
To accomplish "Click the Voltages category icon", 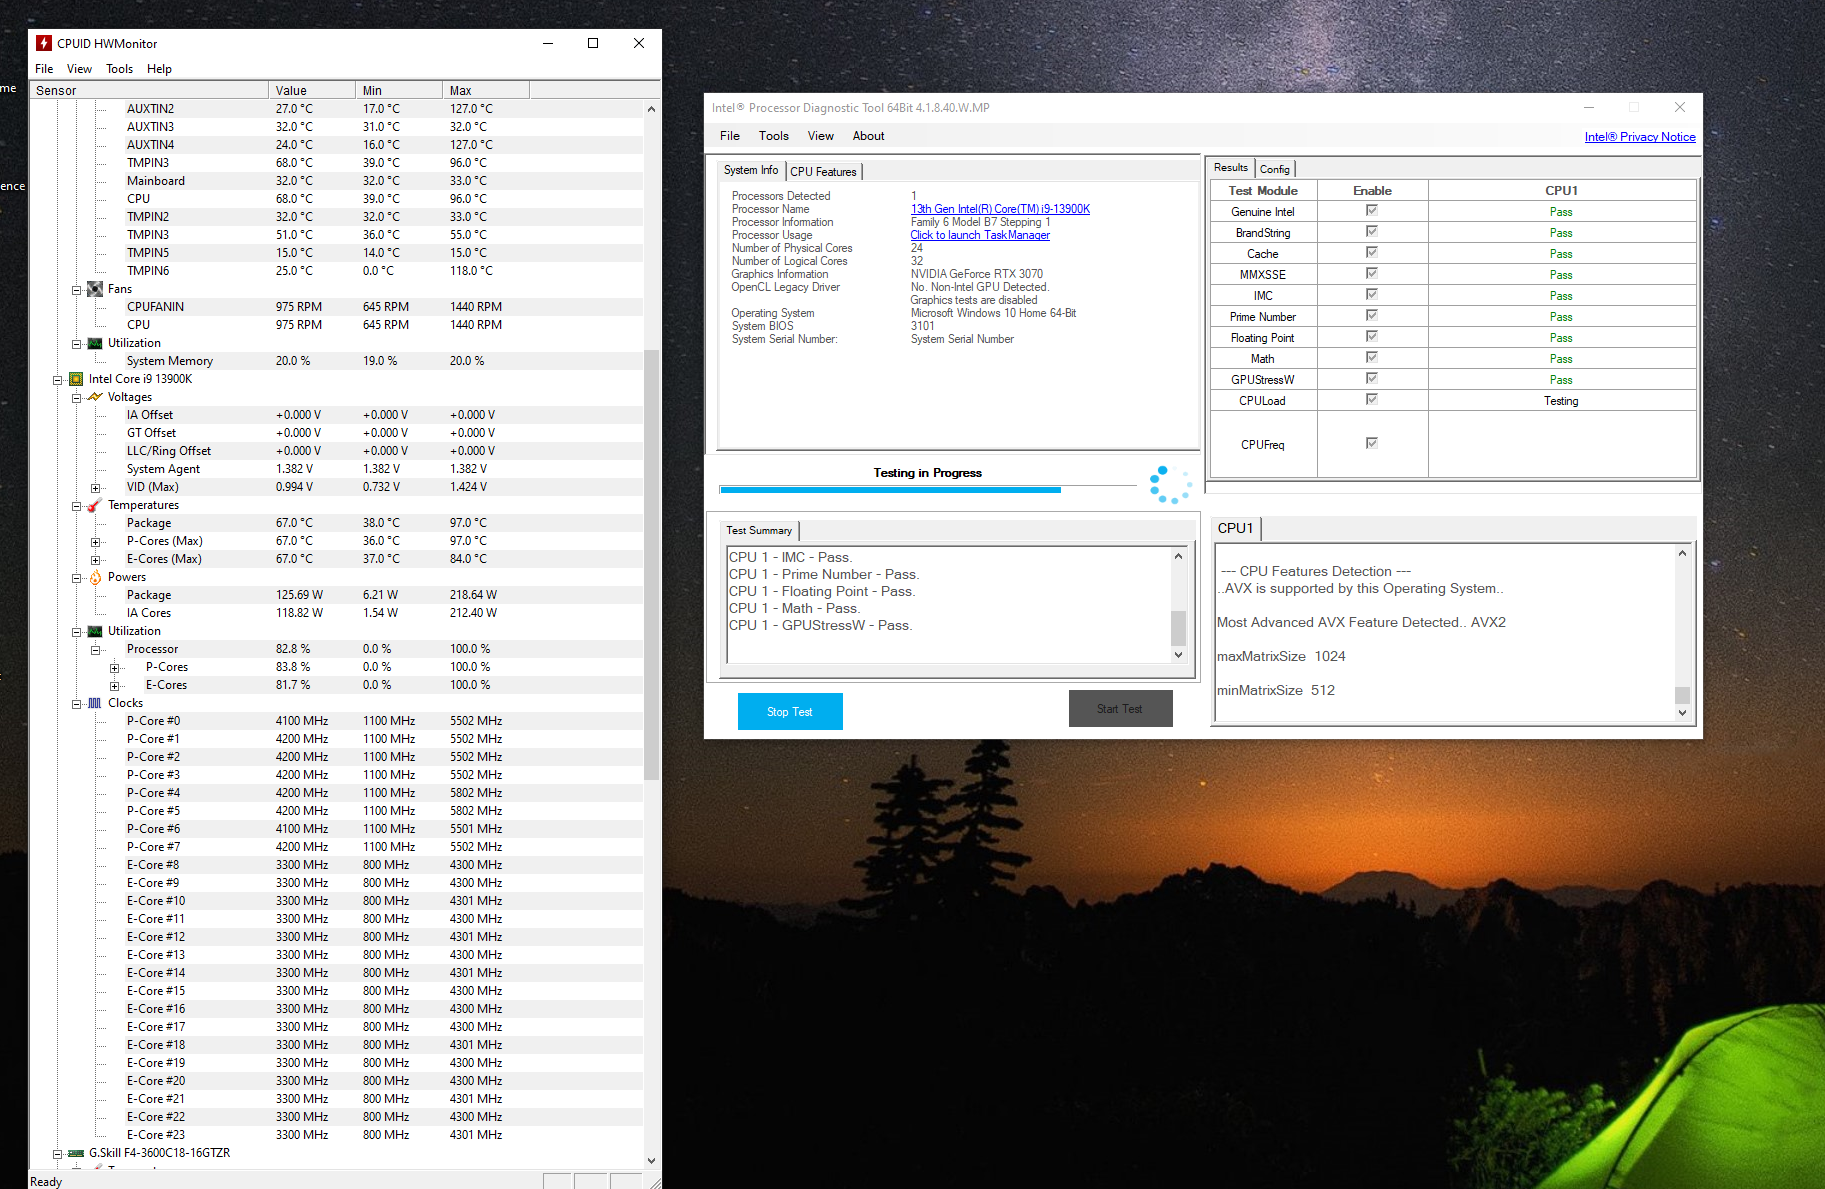I will 95,397.
